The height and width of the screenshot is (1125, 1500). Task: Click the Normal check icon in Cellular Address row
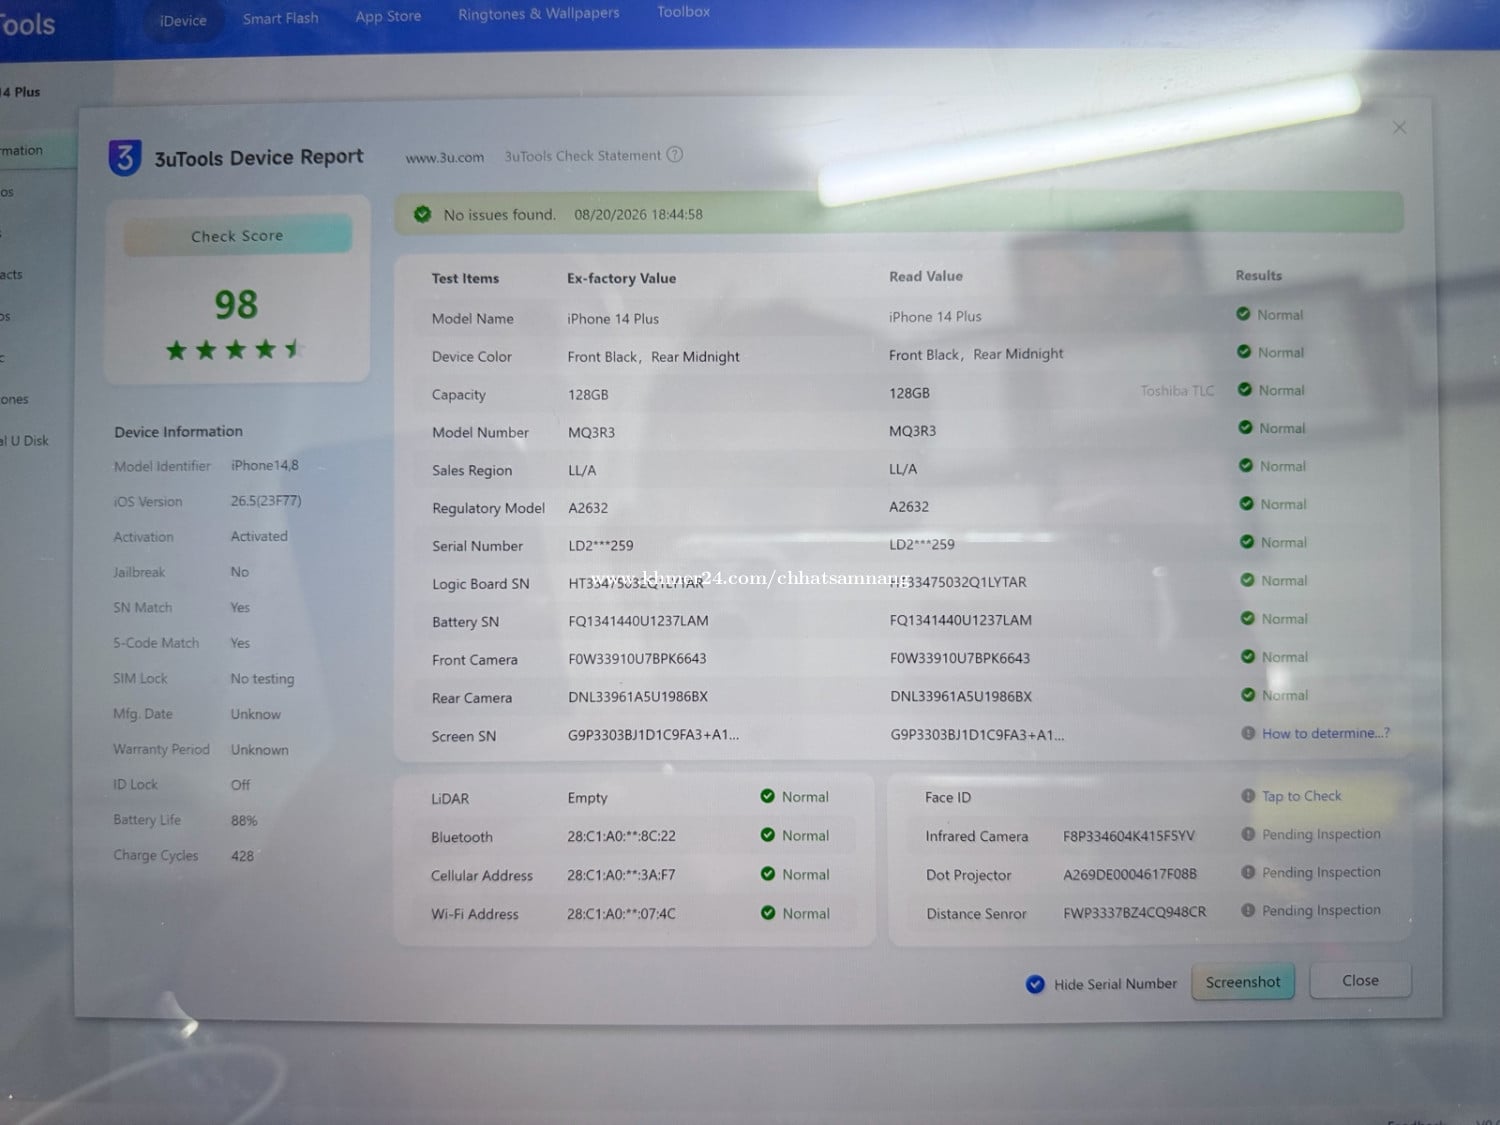(768, 874)
